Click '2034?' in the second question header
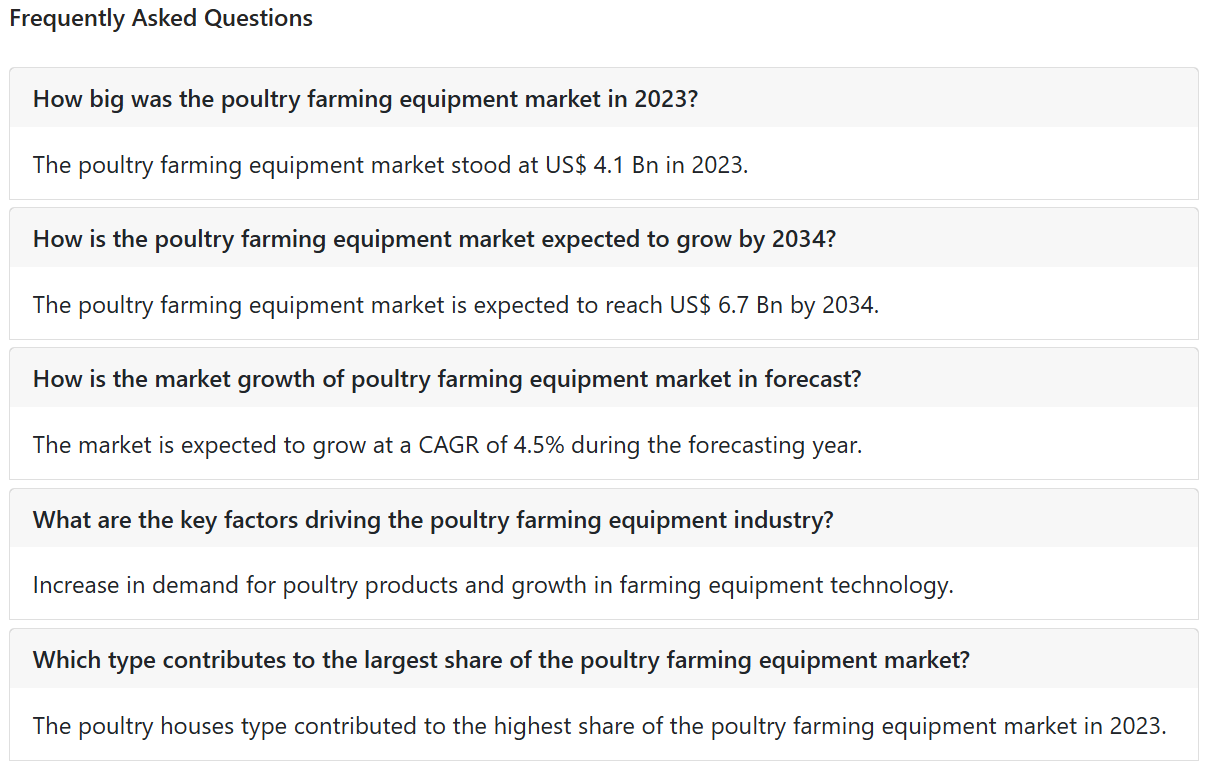 pos(803,239)
